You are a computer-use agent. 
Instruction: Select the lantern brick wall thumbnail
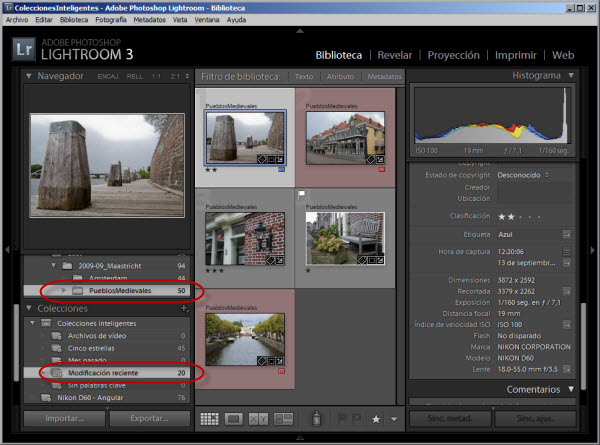245,239
